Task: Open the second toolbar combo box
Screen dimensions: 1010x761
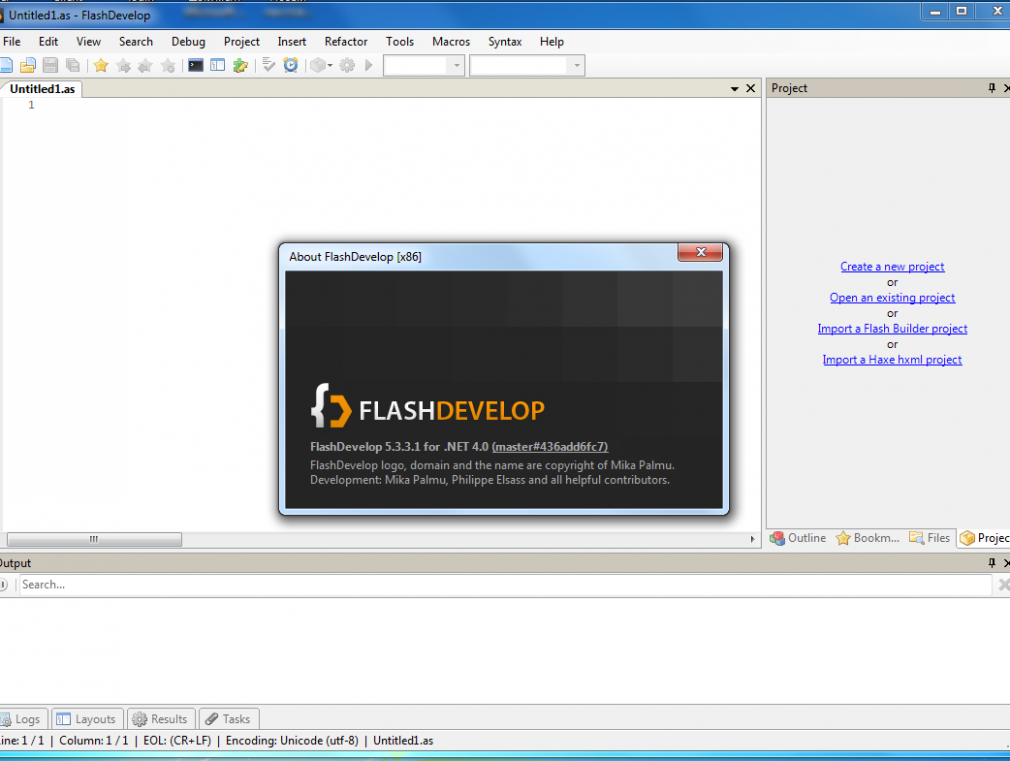Action: 527,65
